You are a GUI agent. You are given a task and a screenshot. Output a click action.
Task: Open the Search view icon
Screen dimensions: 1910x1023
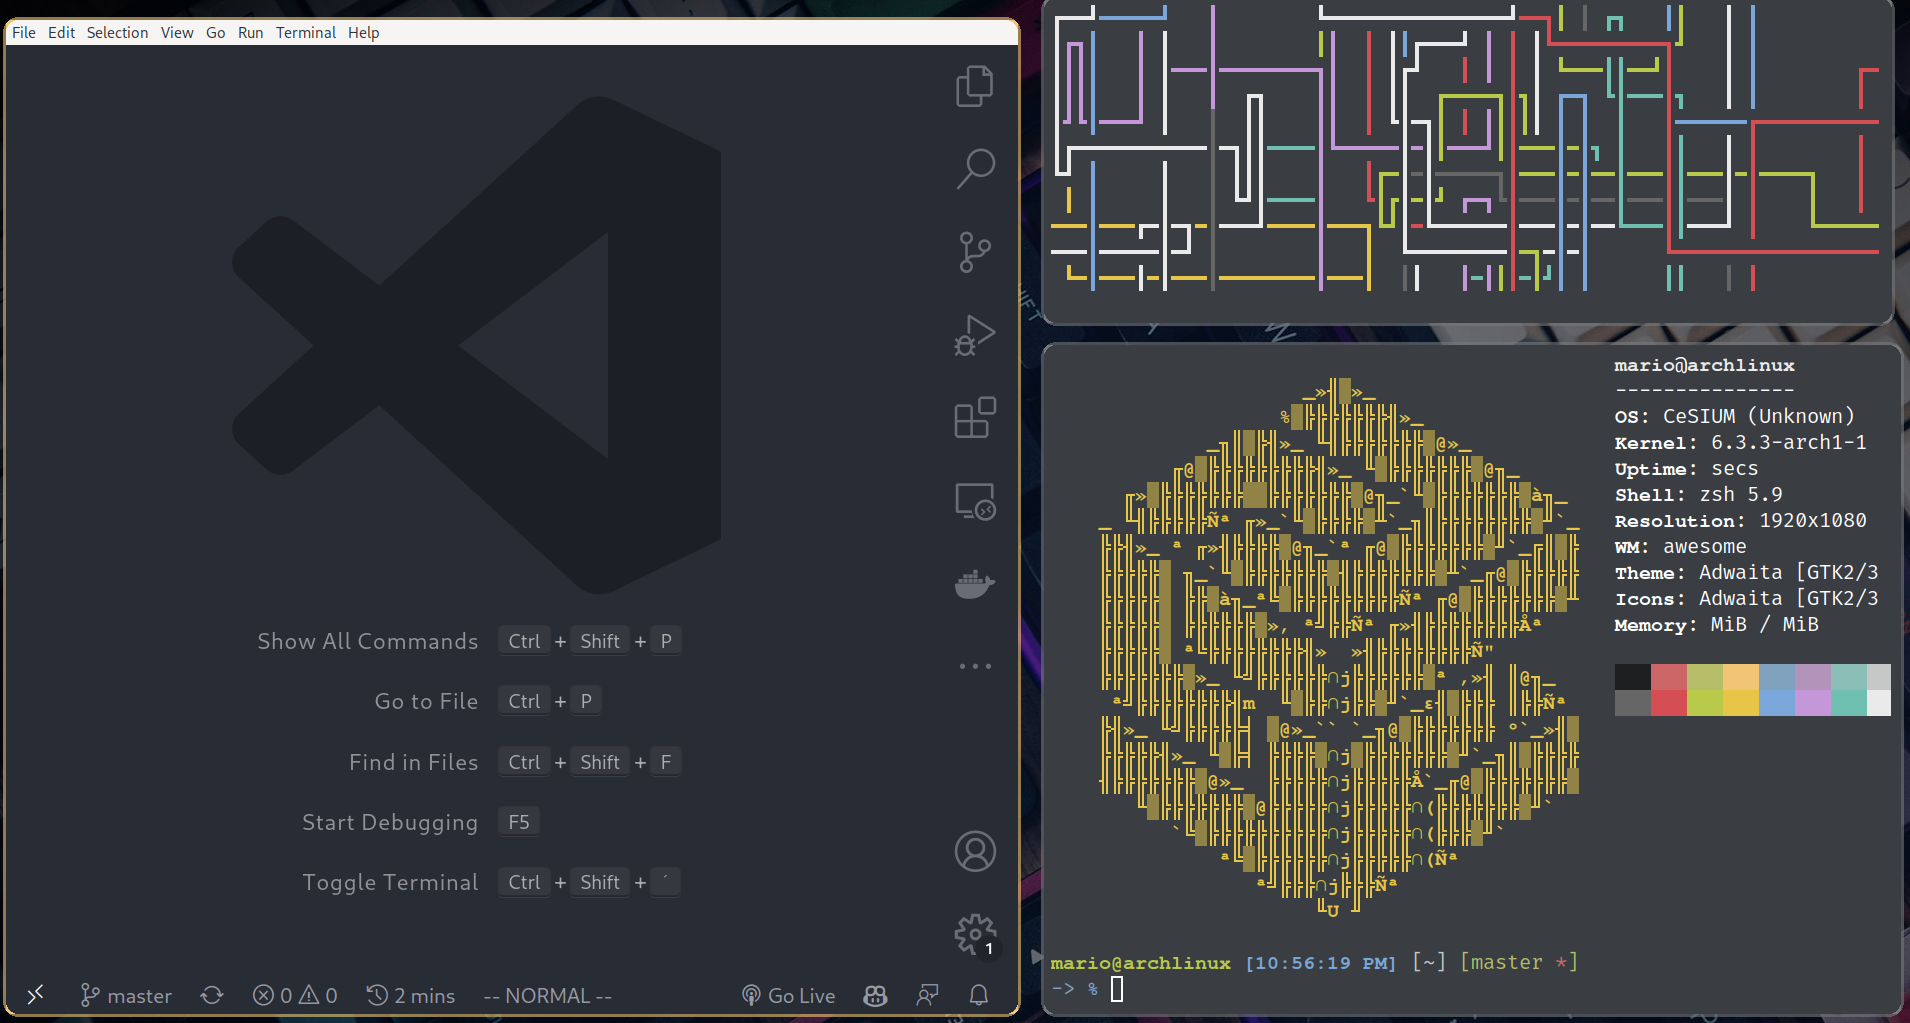975,169
